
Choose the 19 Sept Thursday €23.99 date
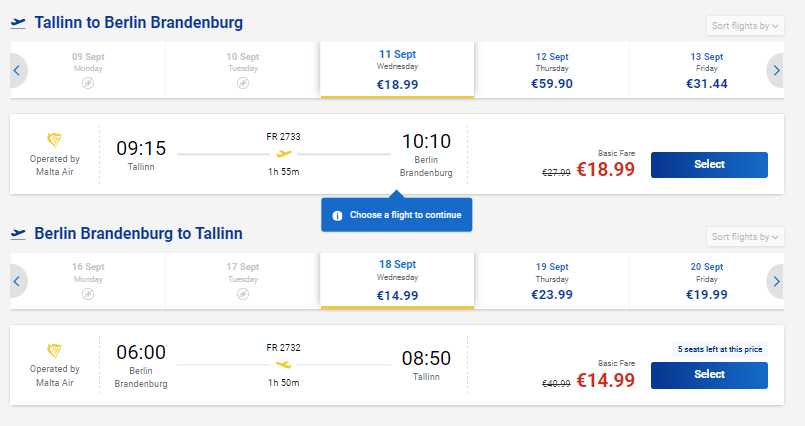(x=552, y=281)
